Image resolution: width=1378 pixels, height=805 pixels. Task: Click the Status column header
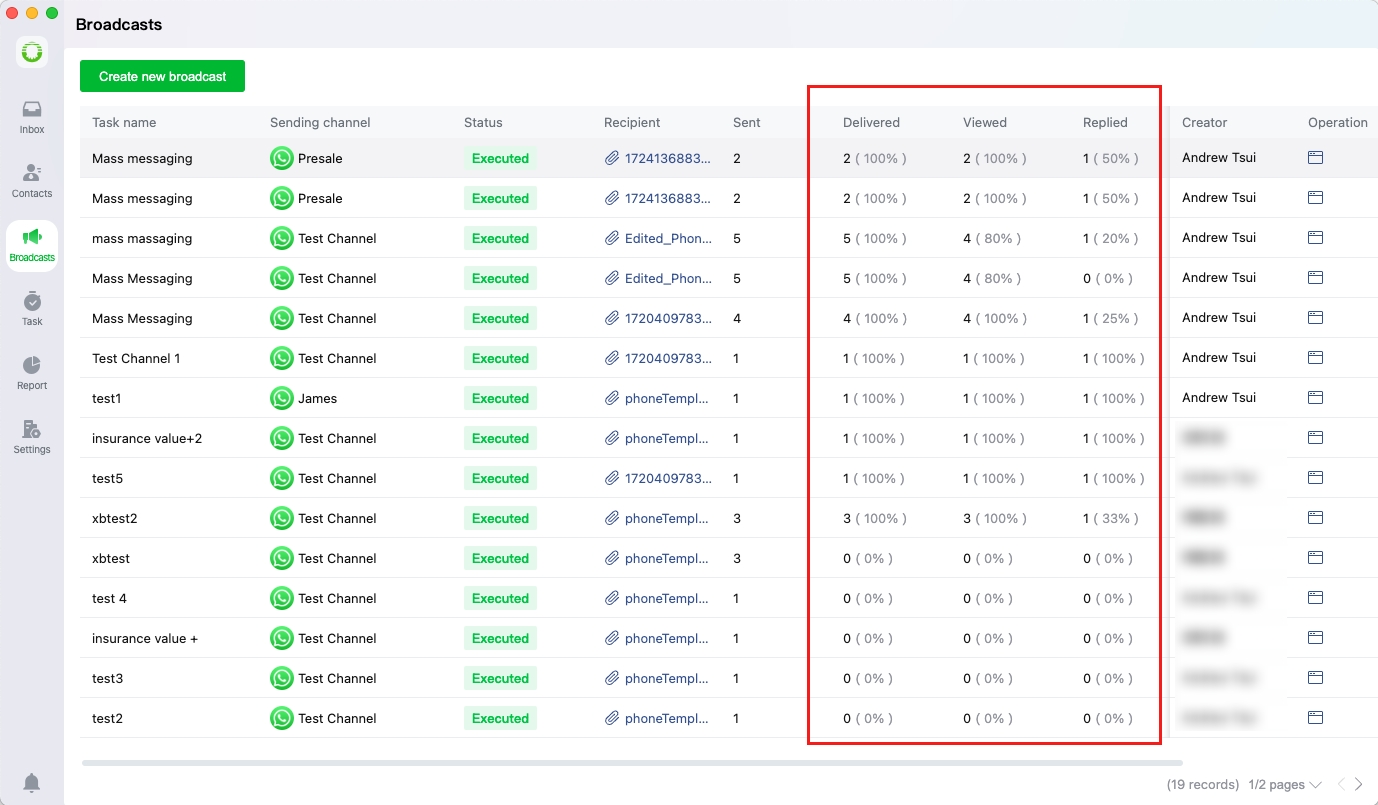(483, 122)
